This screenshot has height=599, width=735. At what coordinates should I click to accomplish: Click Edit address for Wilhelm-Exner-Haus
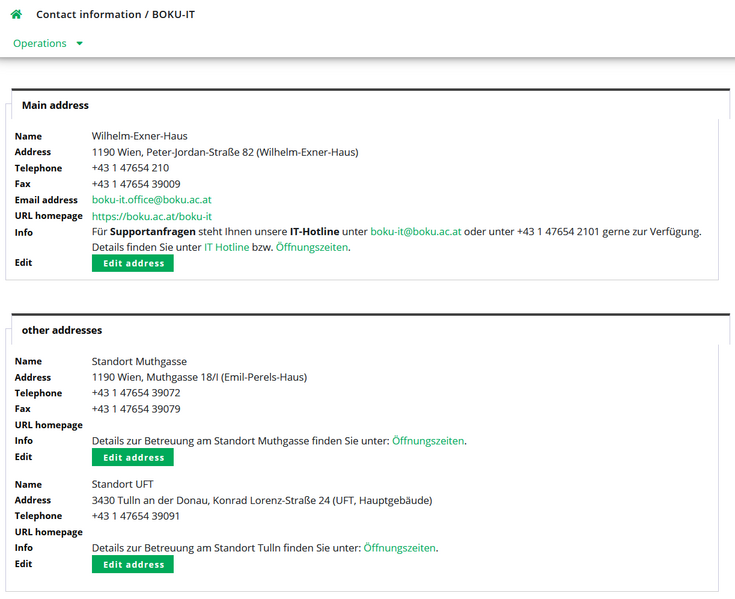tap(133, 263)
